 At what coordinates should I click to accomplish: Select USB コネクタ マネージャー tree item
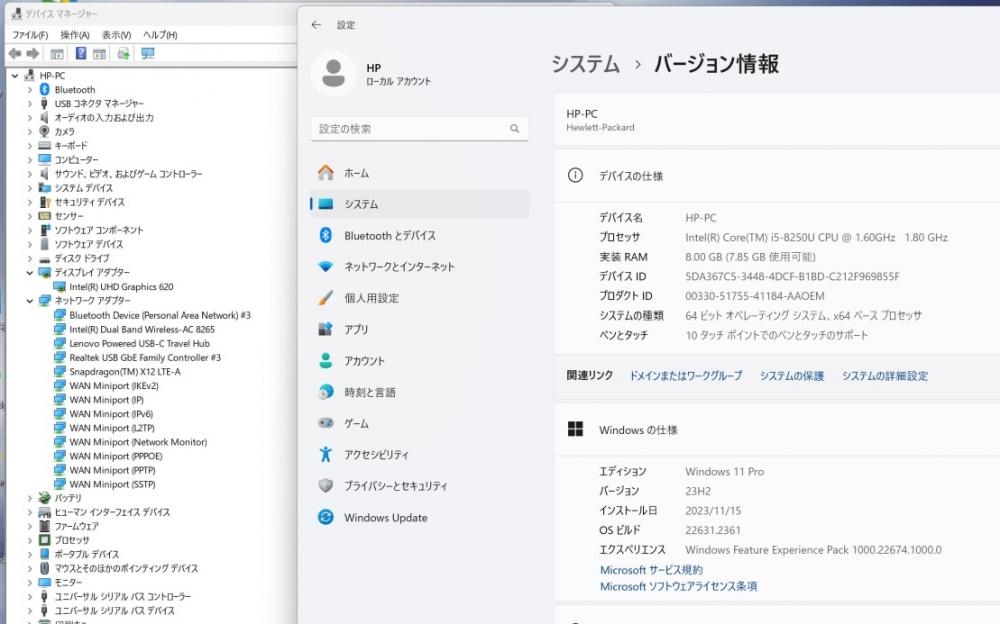click(x=99, y=103)
